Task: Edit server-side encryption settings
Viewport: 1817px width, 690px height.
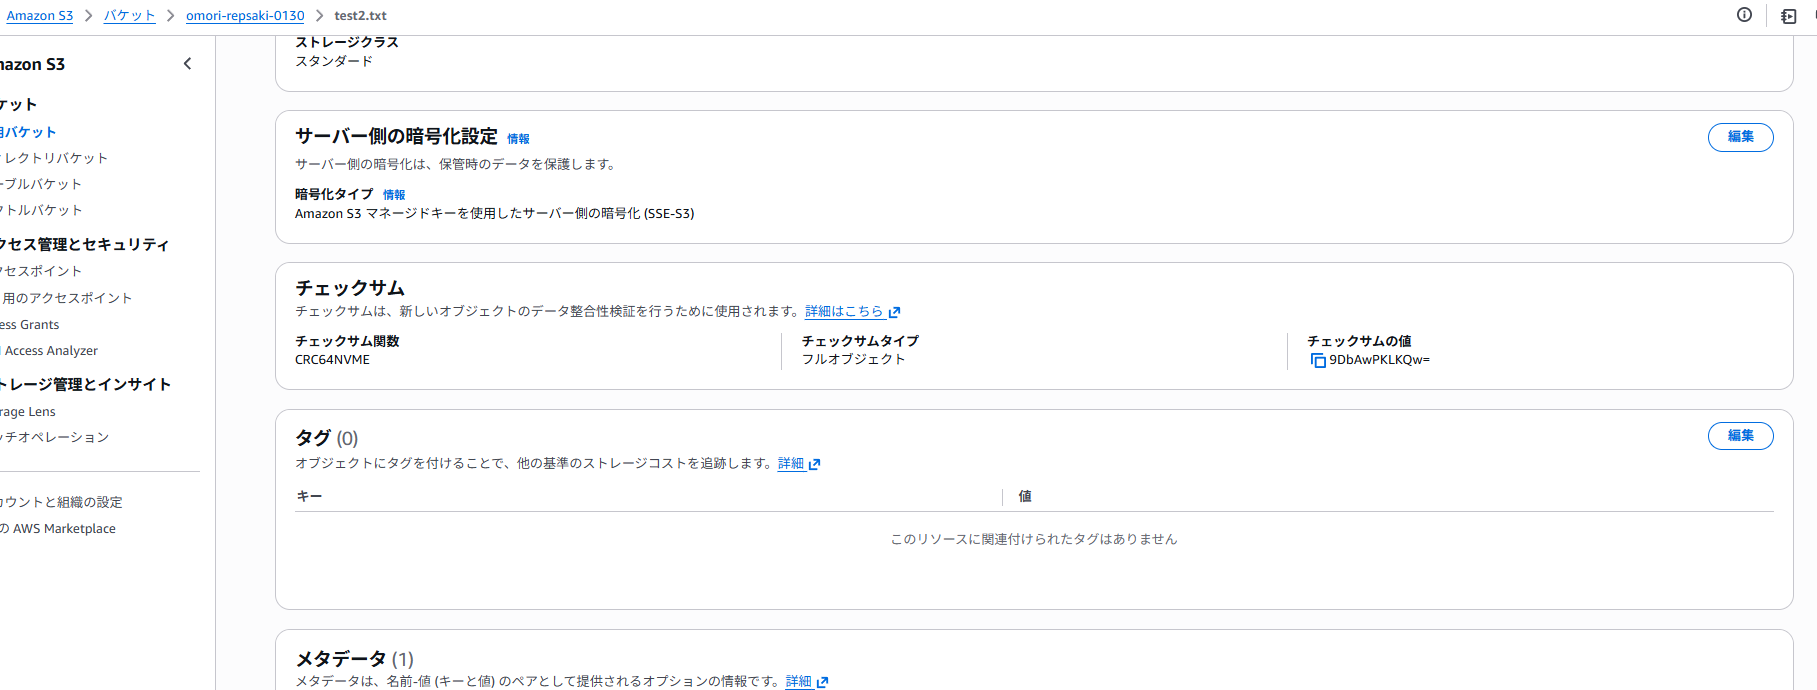Action: pos(1740,137)
